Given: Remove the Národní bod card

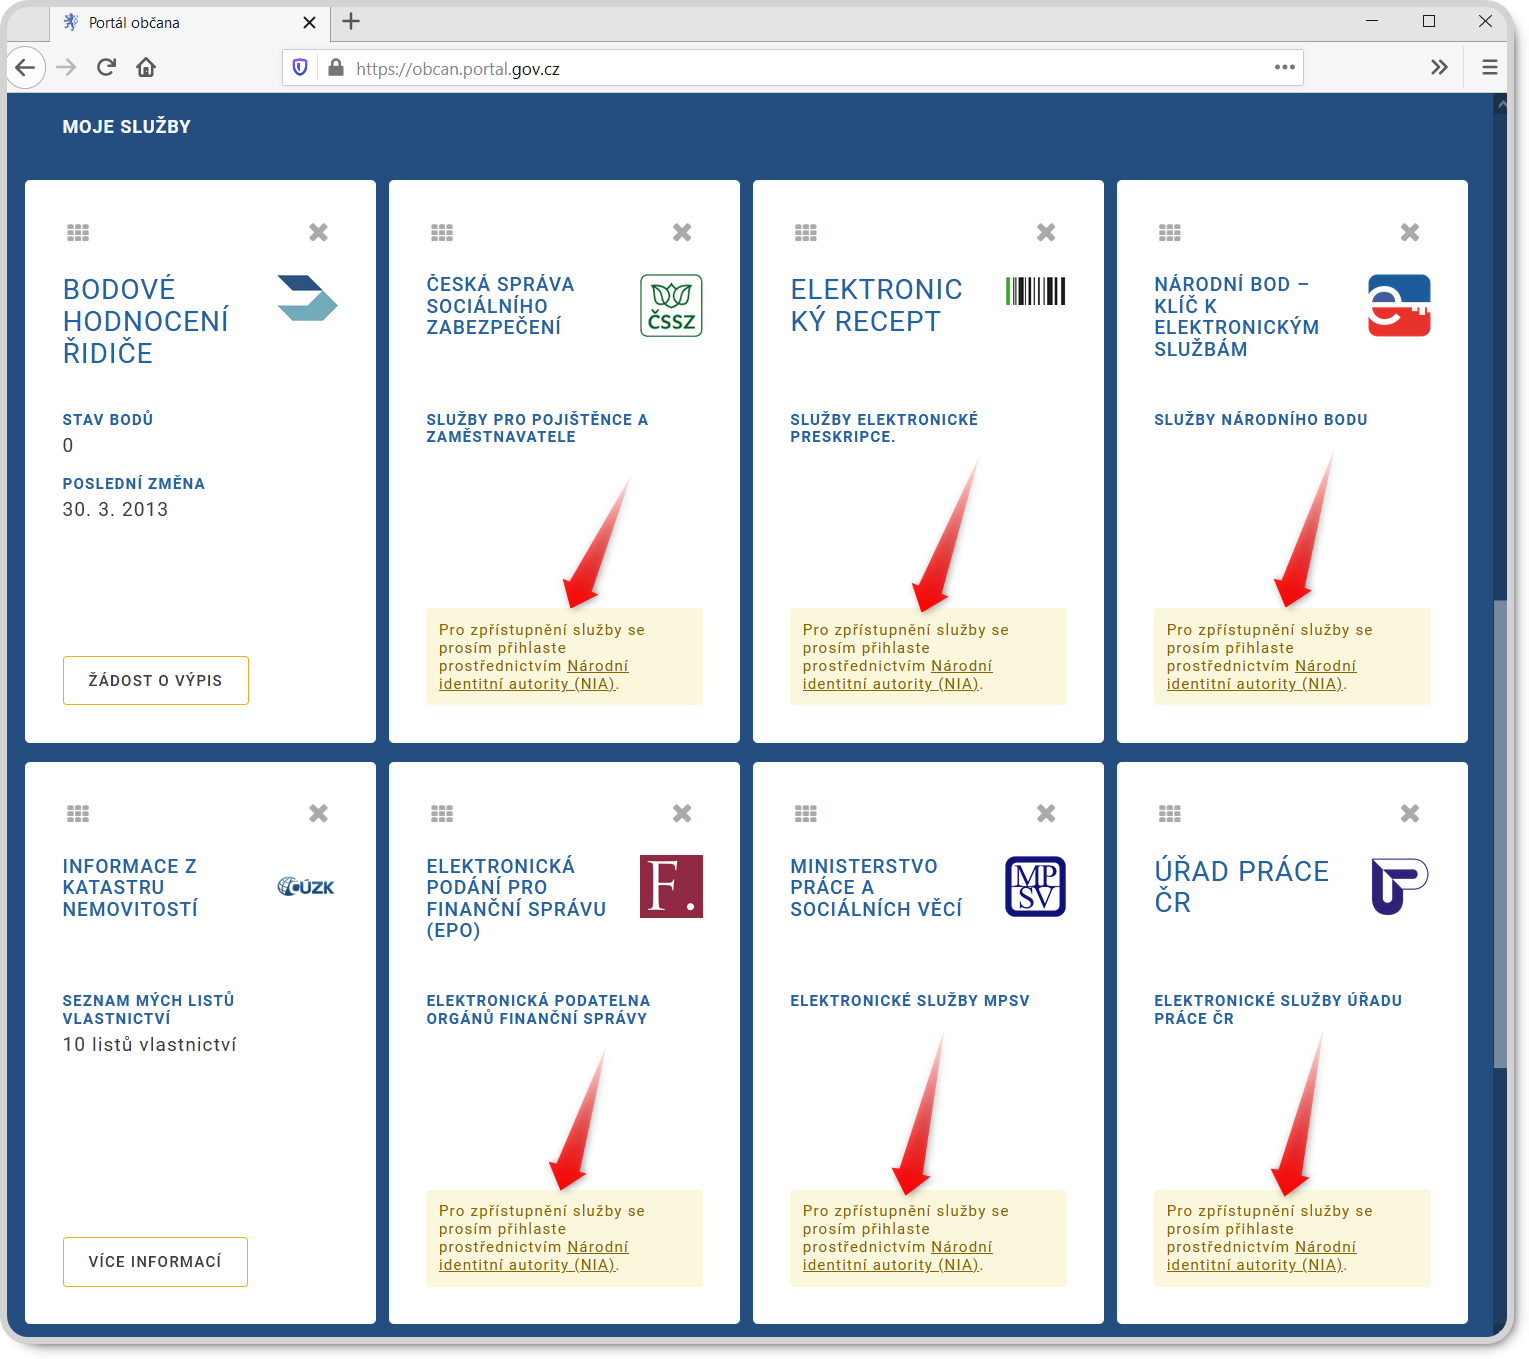Looking at the screenshot, I should coord(1410,232).
